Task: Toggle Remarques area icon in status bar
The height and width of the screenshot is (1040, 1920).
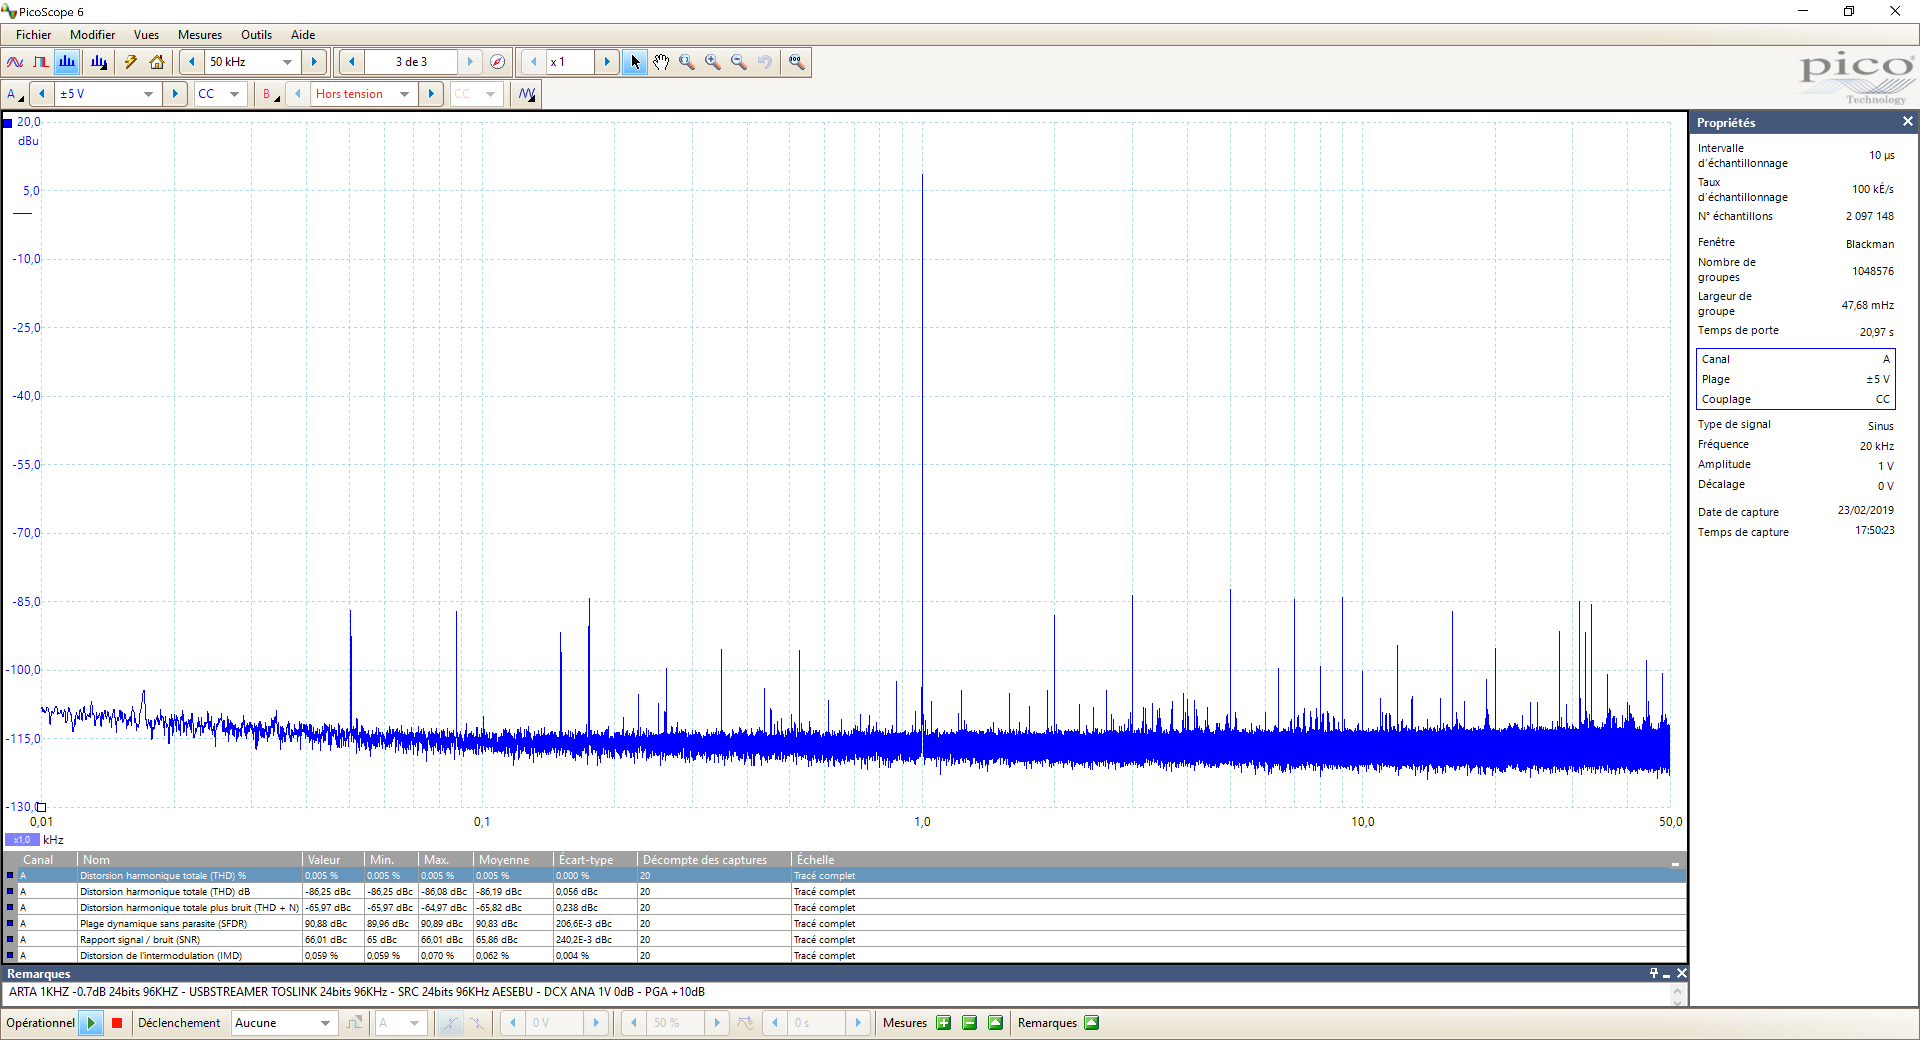Action: pos(1092,1023)
